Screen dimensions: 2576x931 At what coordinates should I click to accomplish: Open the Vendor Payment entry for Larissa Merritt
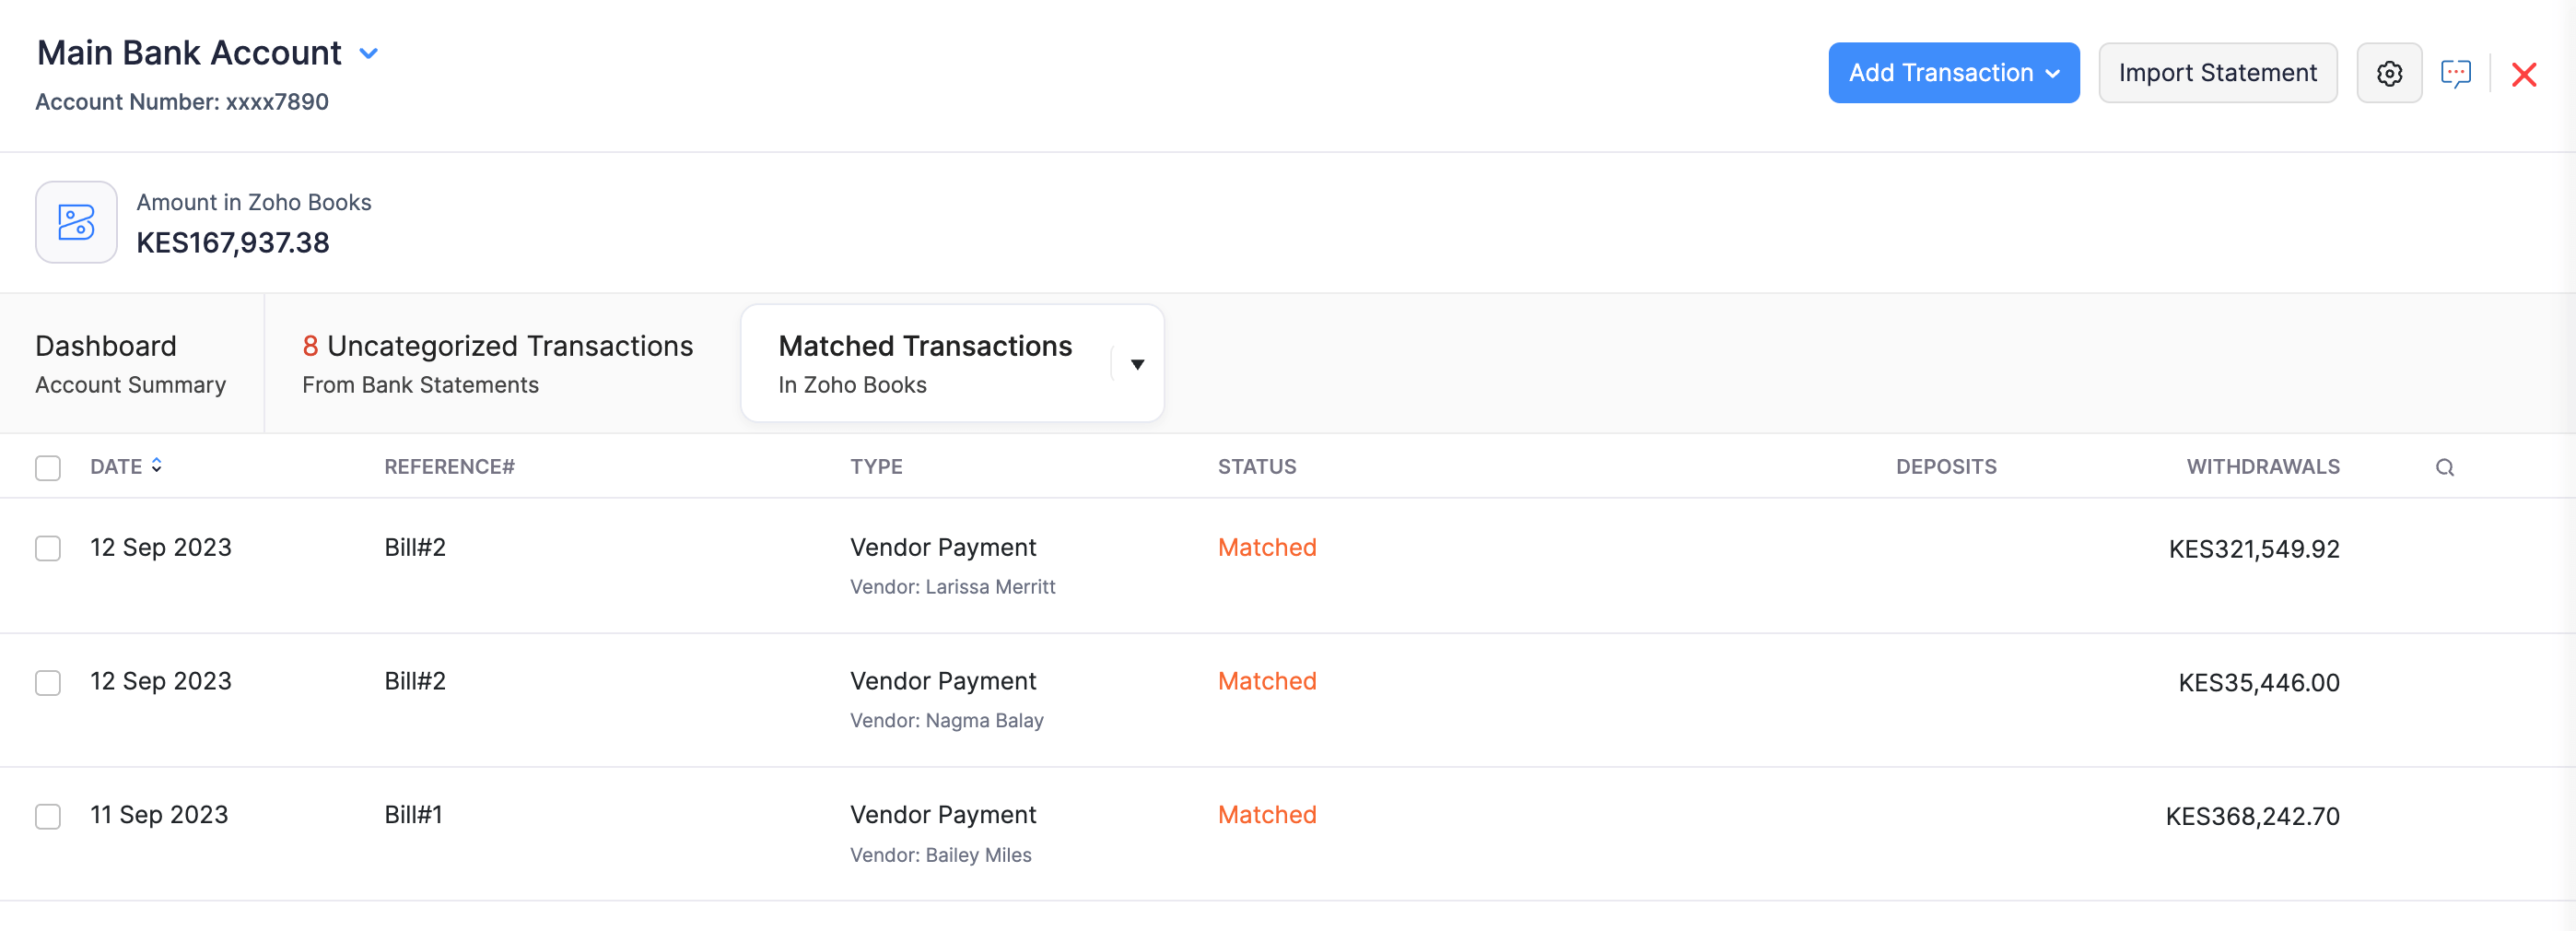click(943, 547)
